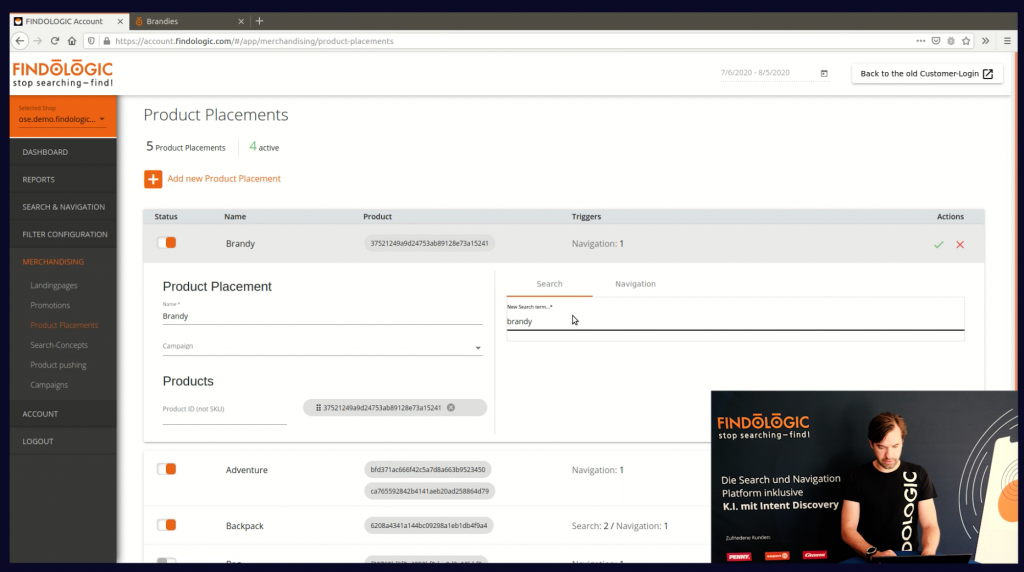This screenshot has height=572, width=1024.
Task: Click the orange plus icon to add a placement
Action: (x=153, y=179)
